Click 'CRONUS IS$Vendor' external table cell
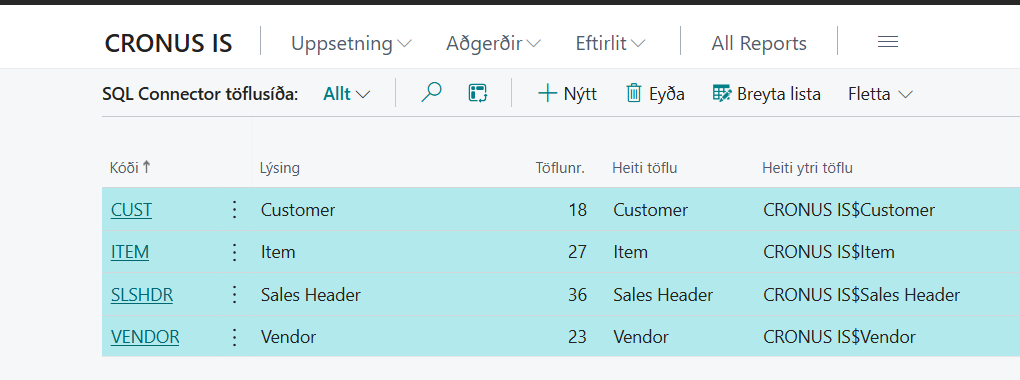This screenshot has width=1020, height=380. (839, 337)
